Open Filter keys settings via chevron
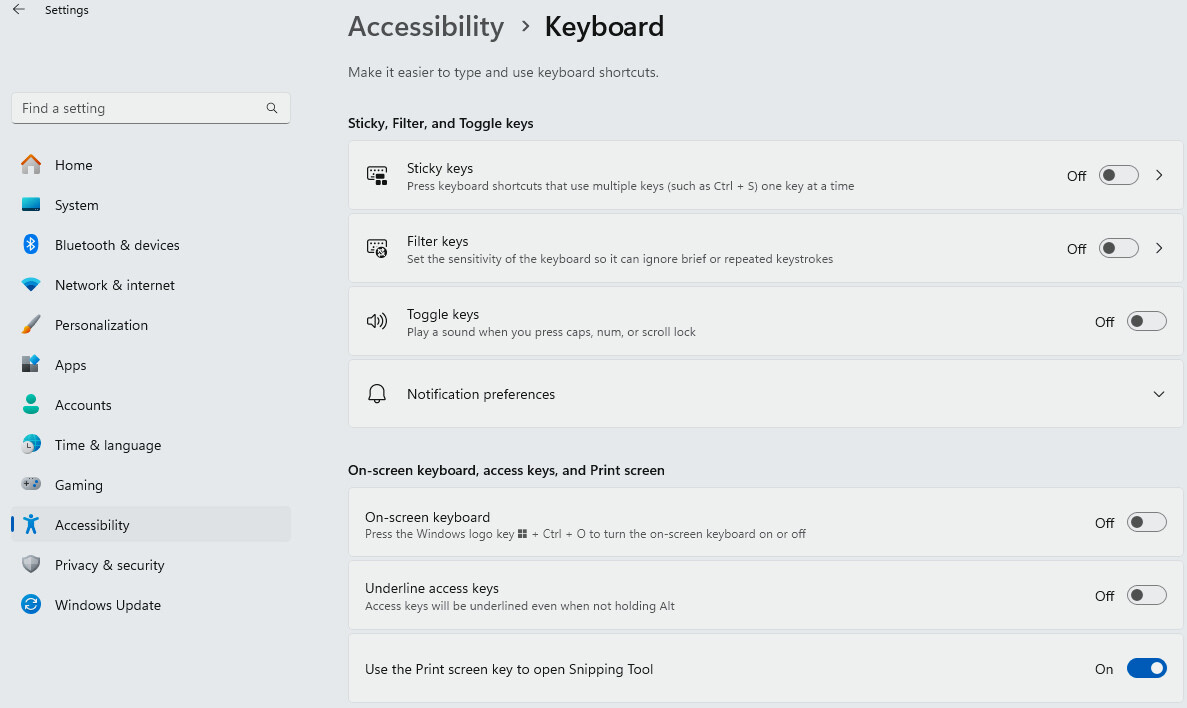Image resolution: width=1187 pixels, height=708 pixels. click(1159, 248)
